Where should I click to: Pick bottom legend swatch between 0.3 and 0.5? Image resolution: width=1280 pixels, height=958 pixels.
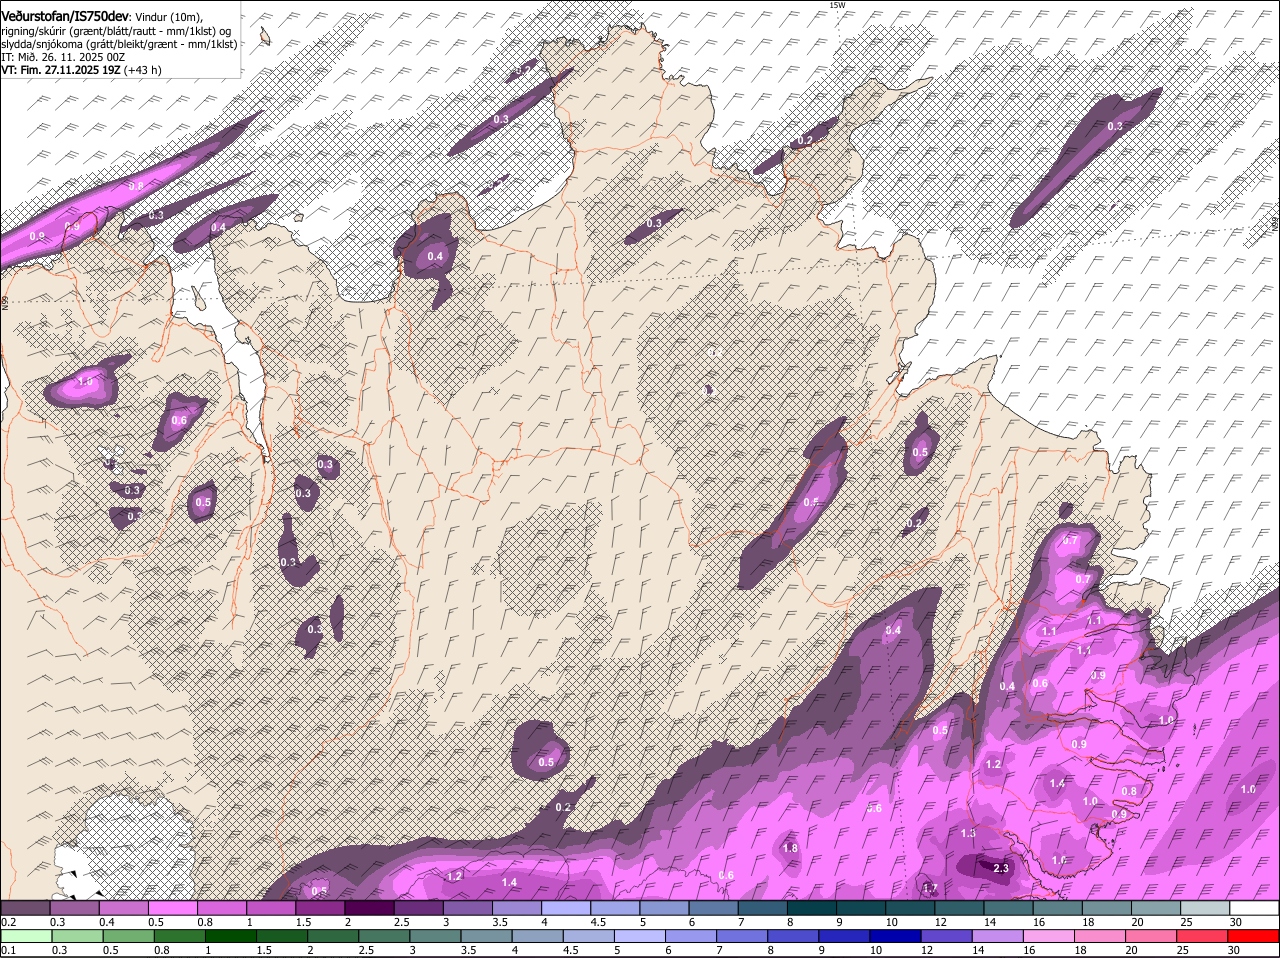coord(78,936)
